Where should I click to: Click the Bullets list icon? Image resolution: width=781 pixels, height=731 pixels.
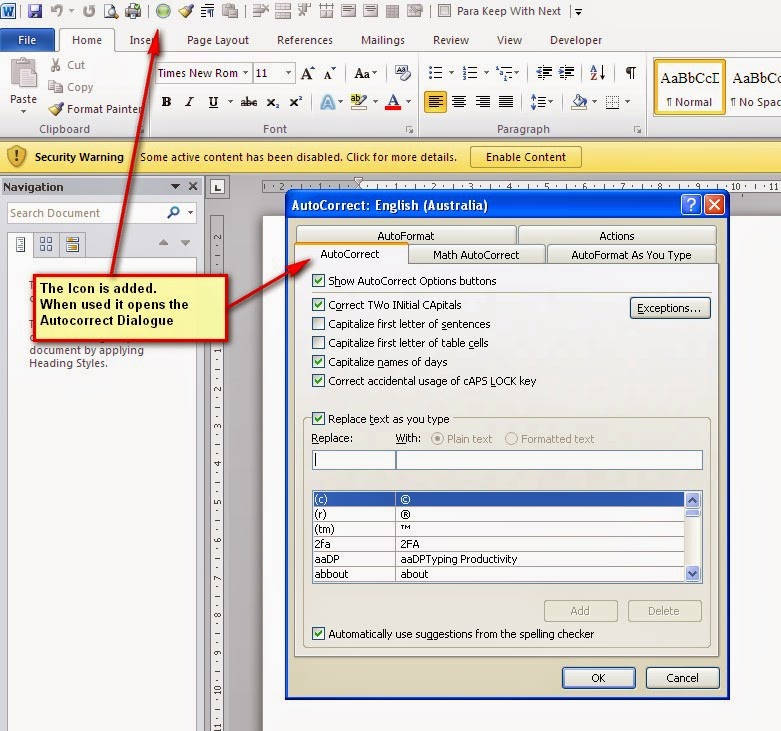coord(435,73)
